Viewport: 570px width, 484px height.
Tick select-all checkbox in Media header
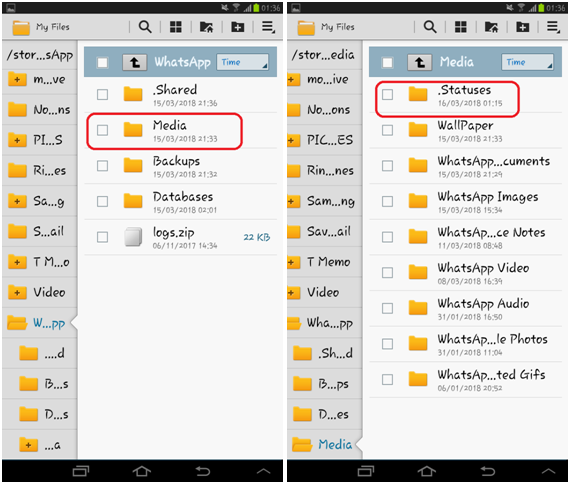[388, 63]
